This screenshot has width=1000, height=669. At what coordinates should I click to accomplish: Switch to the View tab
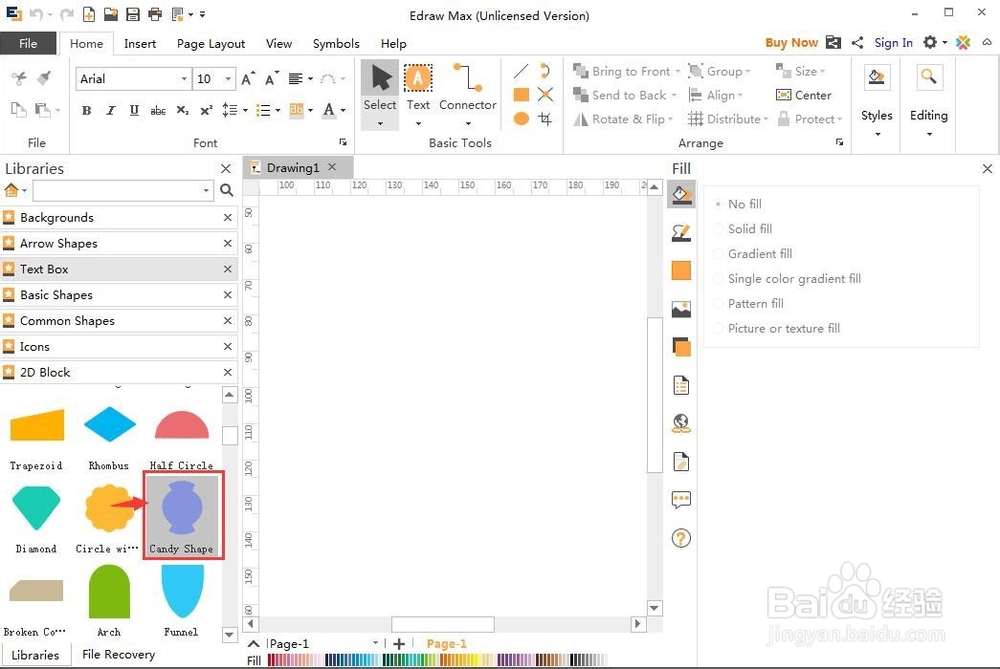click(x=279, y=43)
